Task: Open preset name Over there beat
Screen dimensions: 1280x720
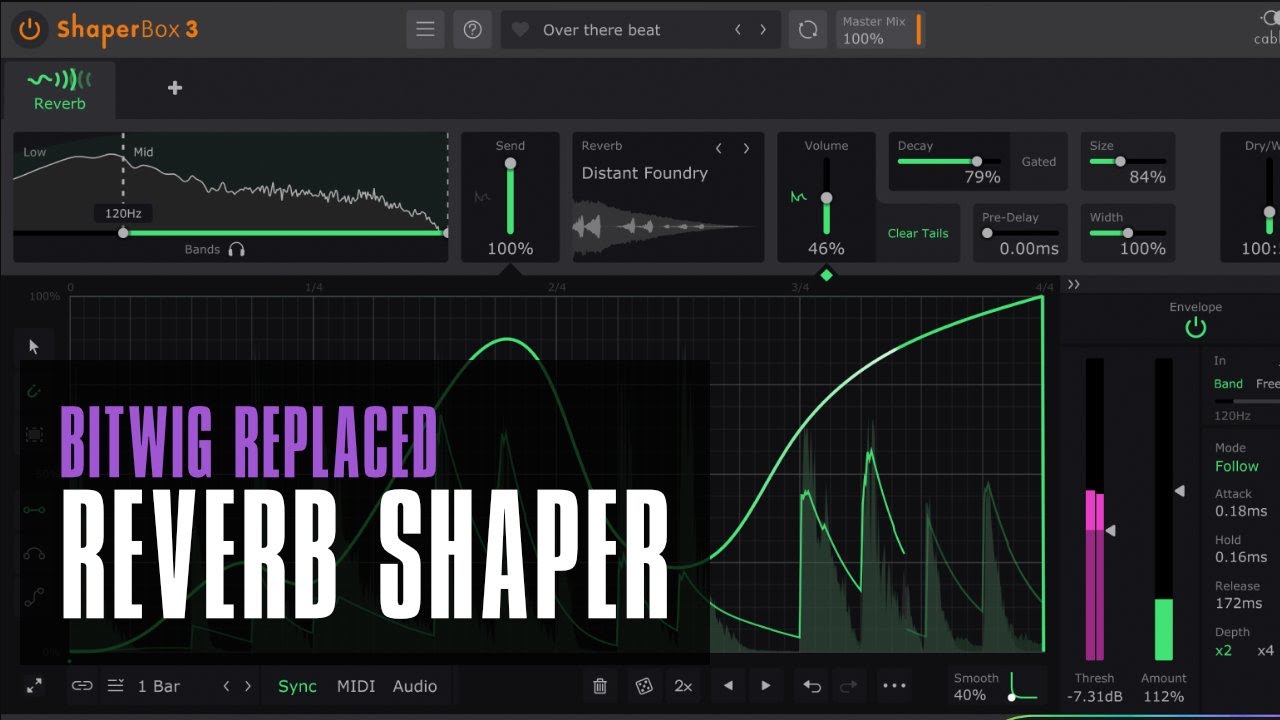Action: (x=601, y=30)
